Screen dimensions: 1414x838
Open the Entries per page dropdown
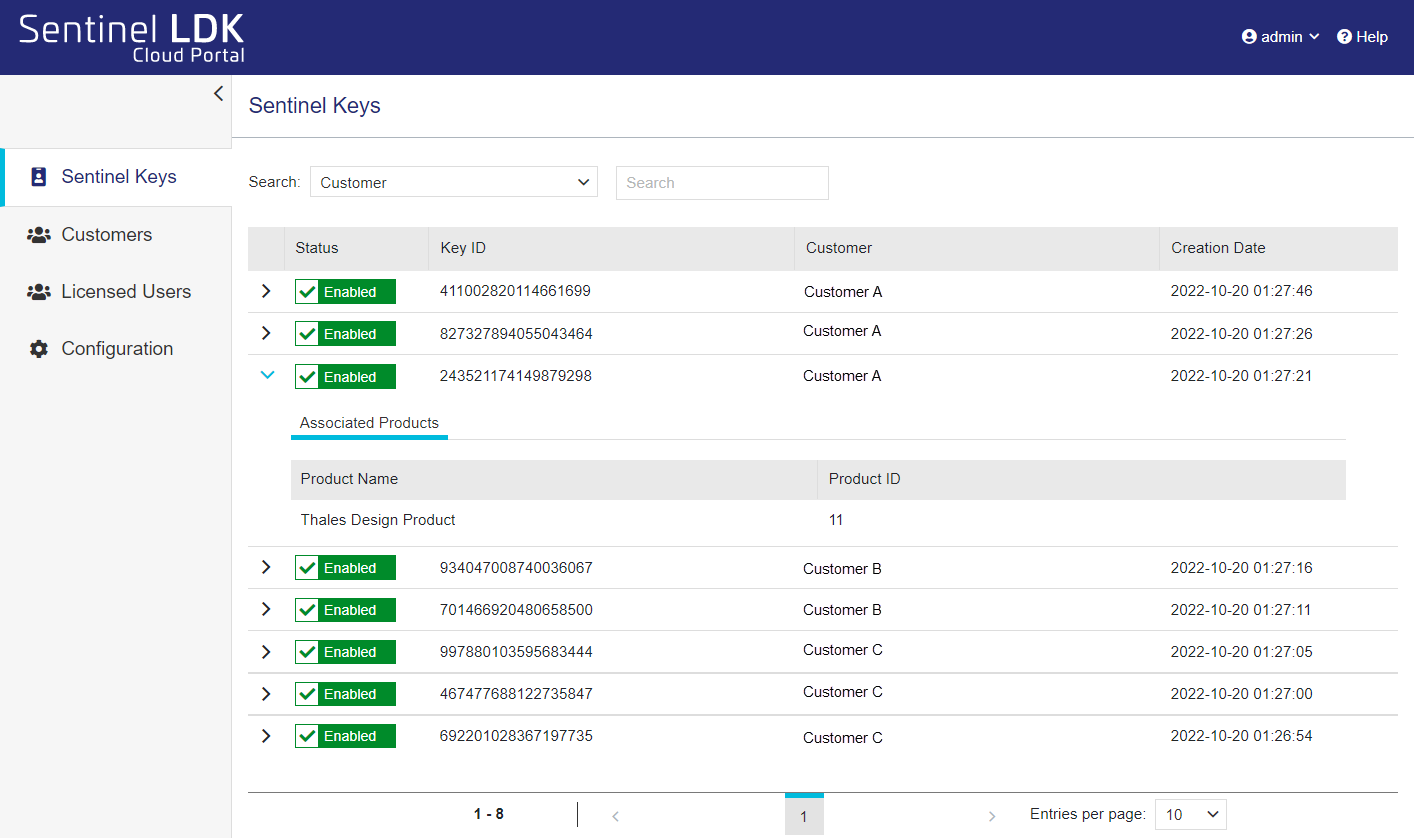coord(1190,815)
